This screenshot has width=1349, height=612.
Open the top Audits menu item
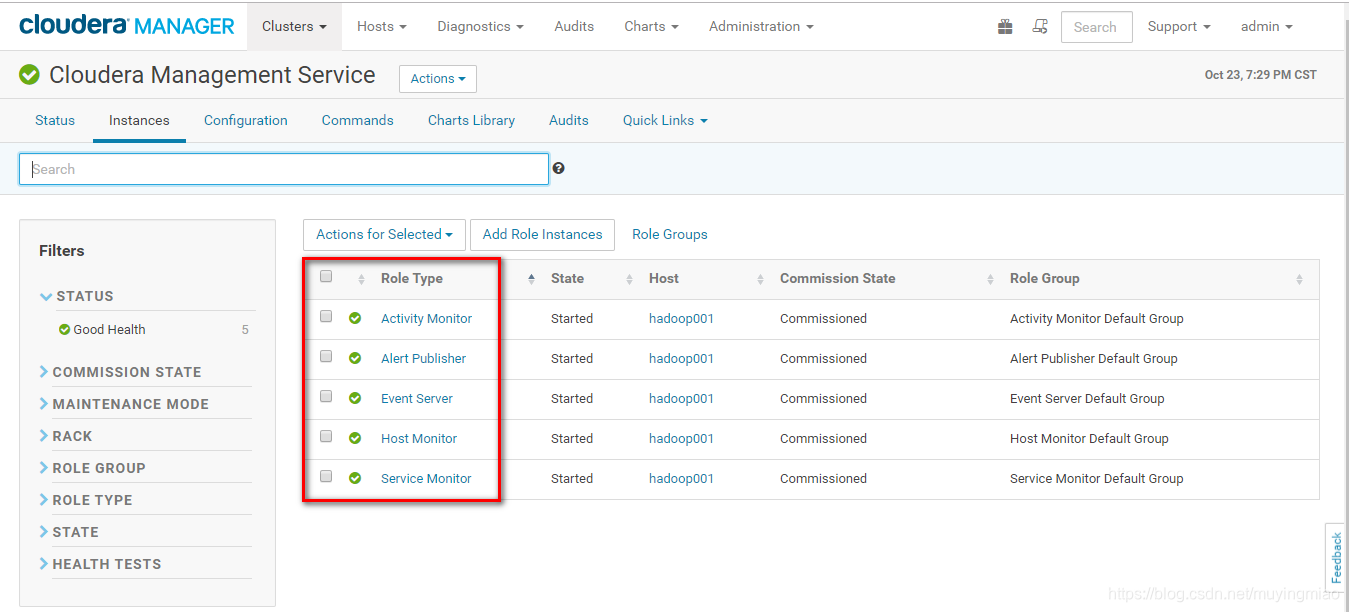coord(574,26)
